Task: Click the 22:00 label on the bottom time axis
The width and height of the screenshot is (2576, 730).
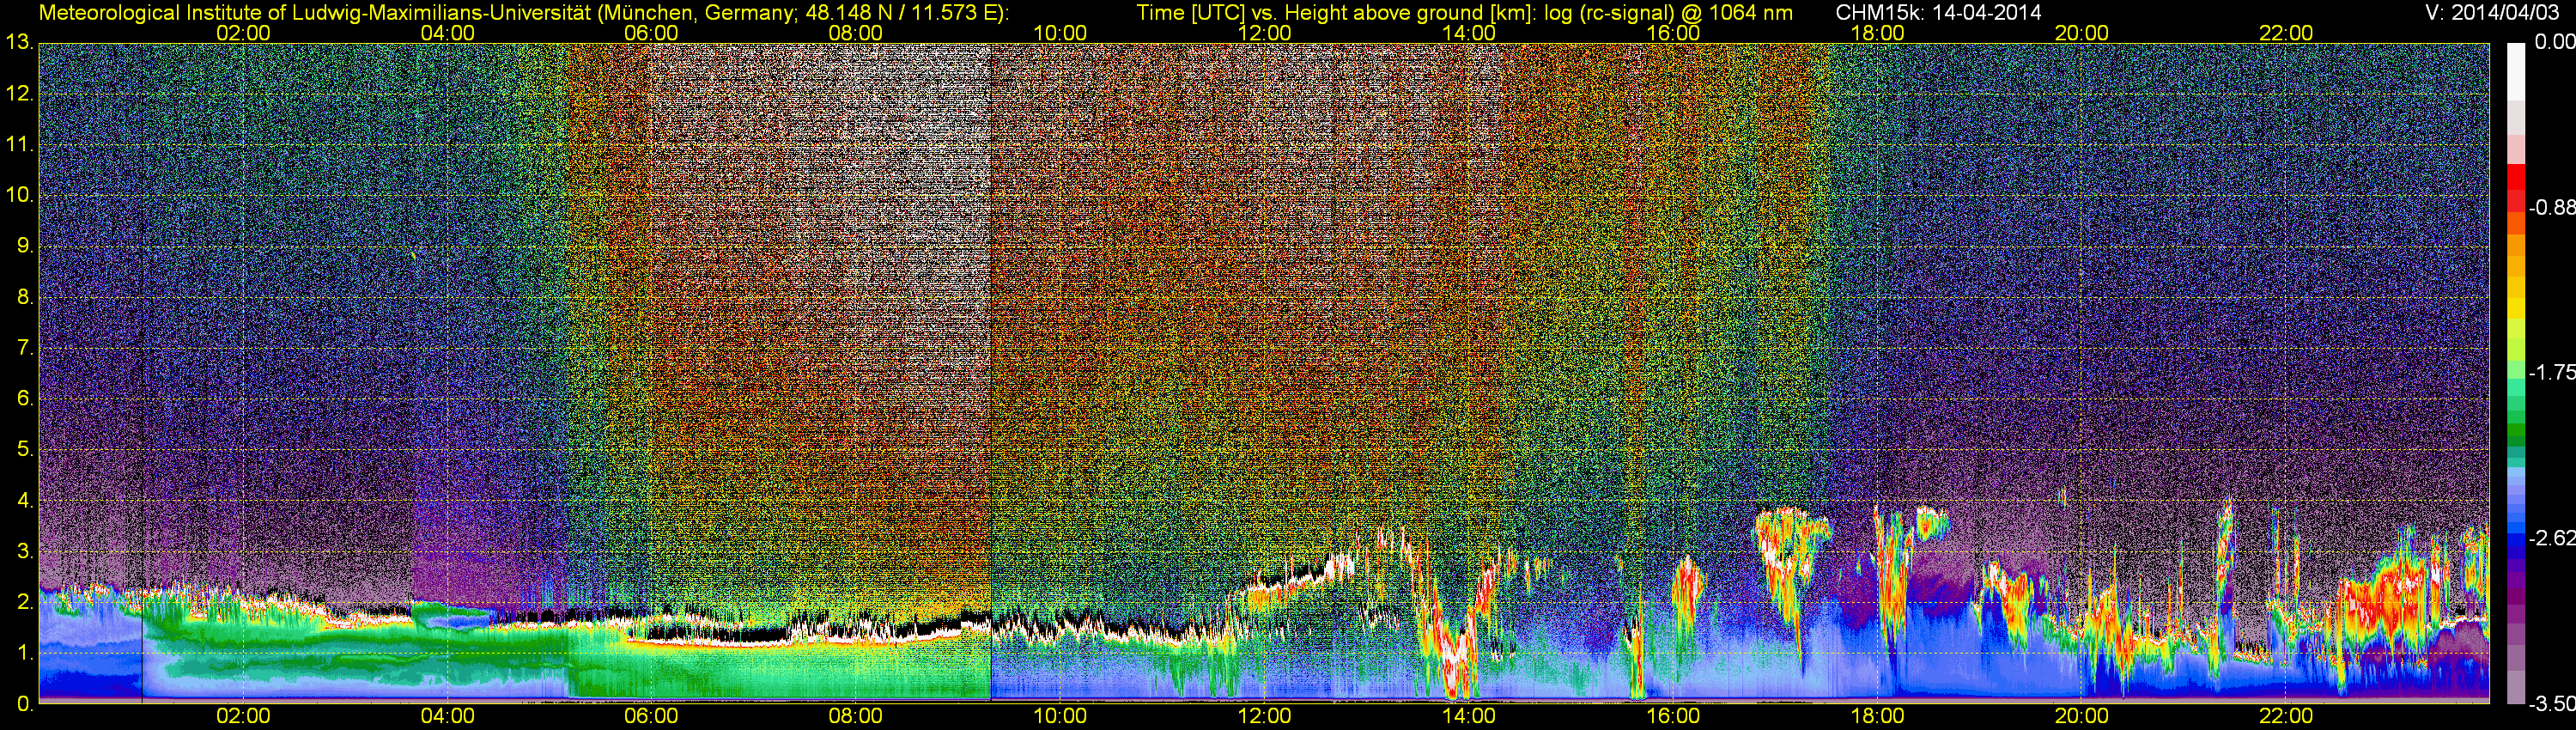Action: click(x=2286, y=716)
